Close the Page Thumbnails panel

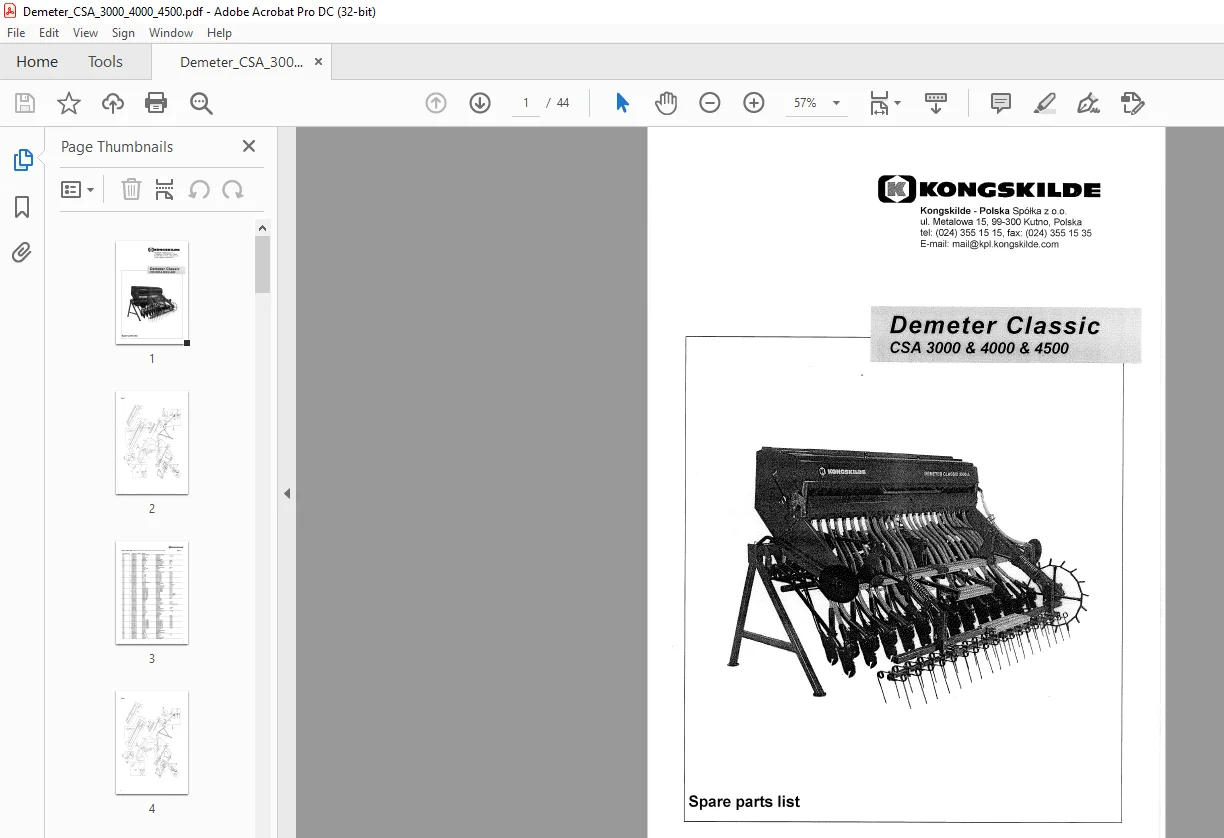(249, 146)
